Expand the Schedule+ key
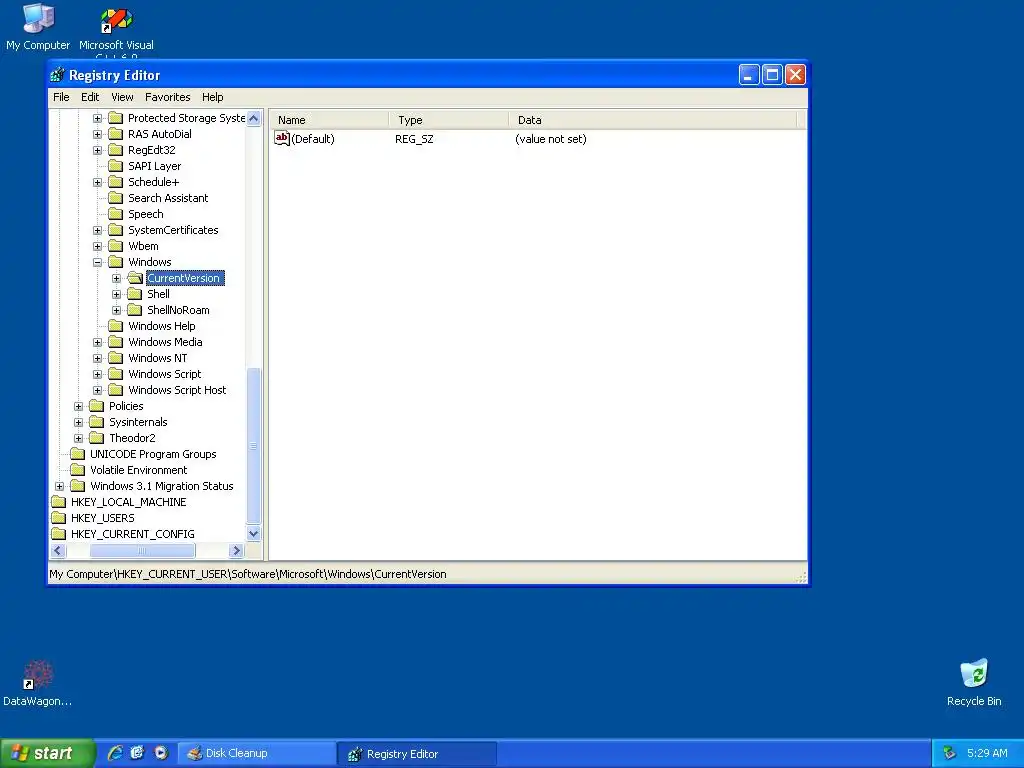This screenshot has width=1024, height=768. (x=97, y=182)
